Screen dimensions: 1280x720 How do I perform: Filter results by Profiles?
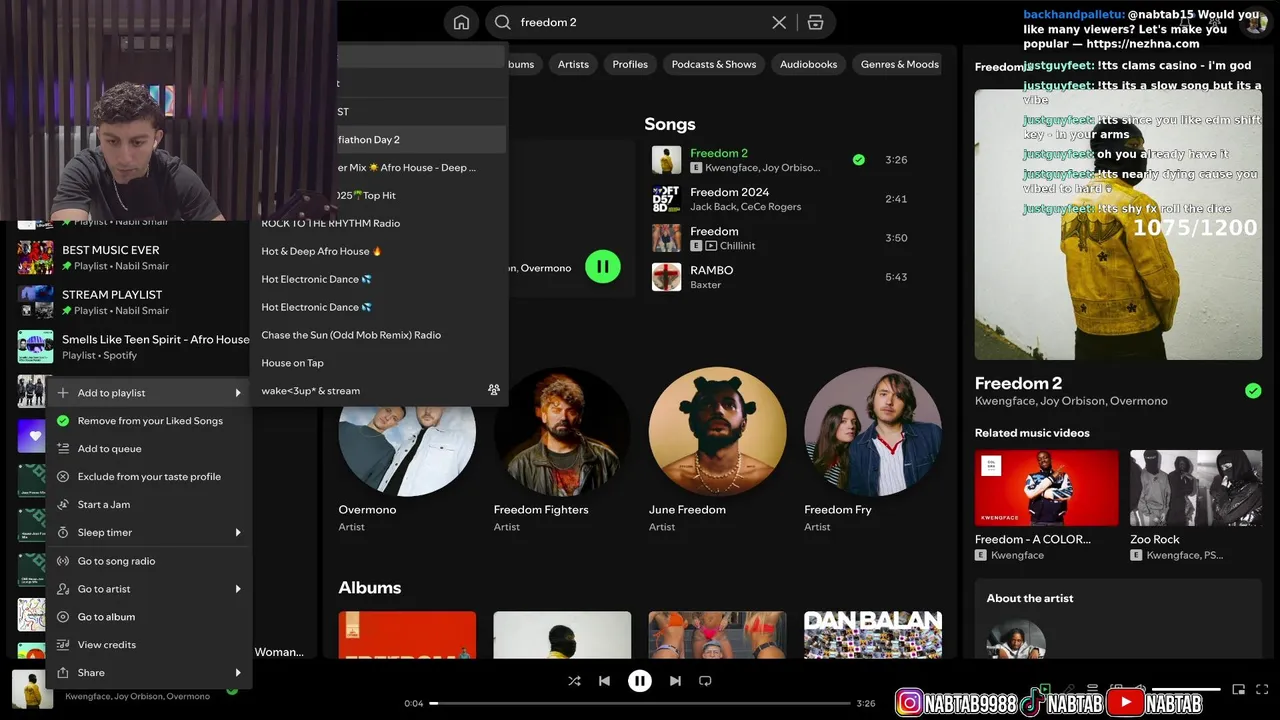click(630, 64)
